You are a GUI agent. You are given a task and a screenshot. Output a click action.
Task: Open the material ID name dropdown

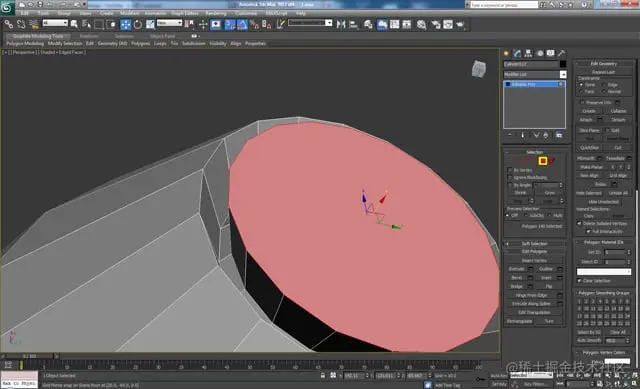pyautogui.click(x=604, y=272)
